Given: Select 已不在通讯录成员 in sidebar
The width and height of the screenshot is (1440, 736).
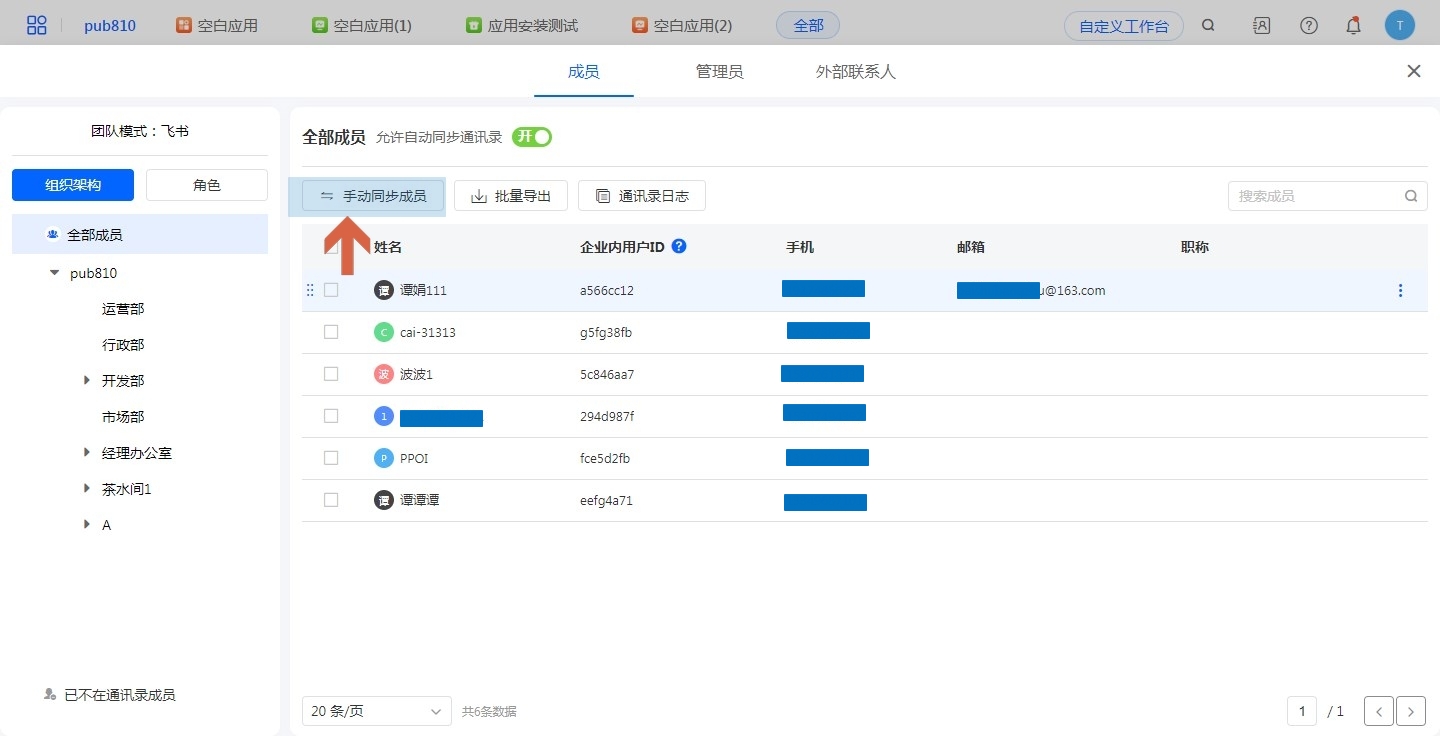Looking at the screenshot, I should click(119, 695).
